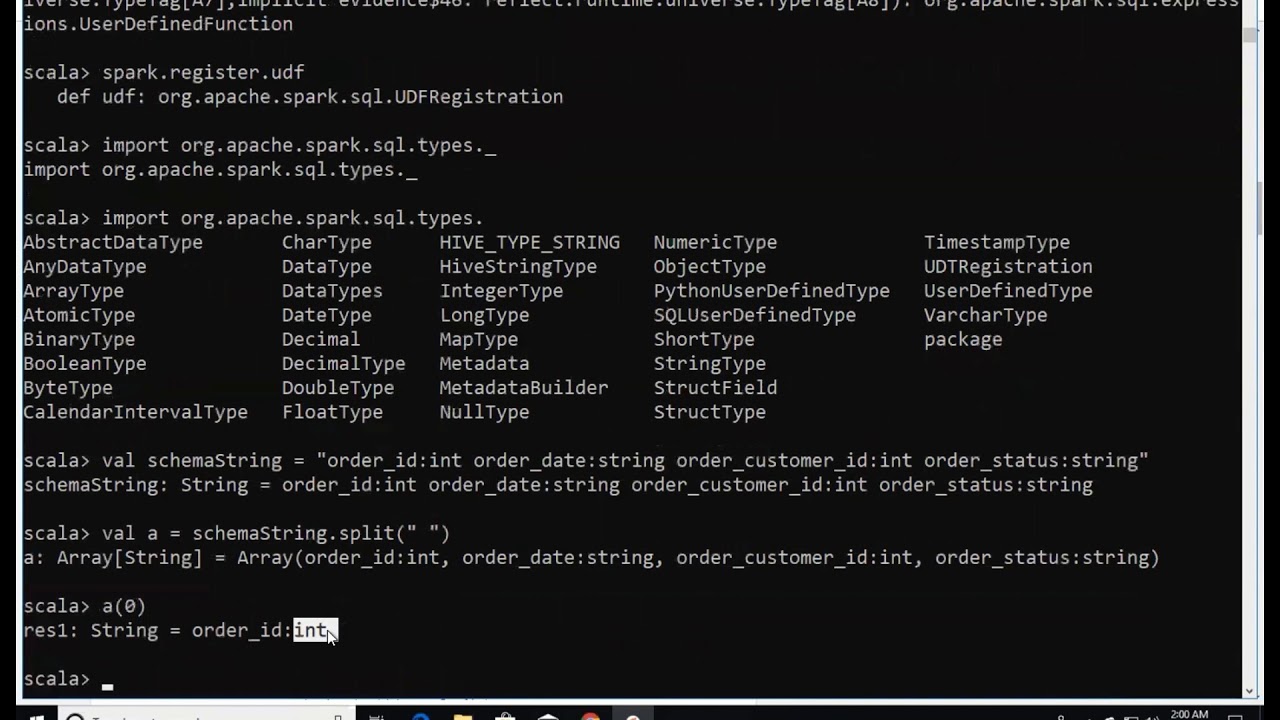Click 'HIVE_TYPE_STRING' in completion list
1280x720 pixels.
529,242
